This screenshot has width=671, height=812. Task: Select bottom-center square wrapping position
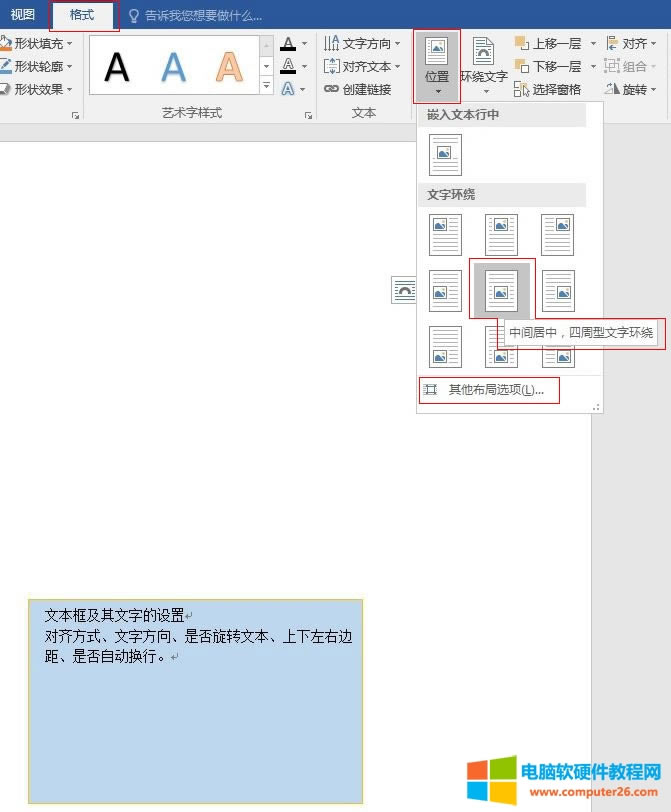pyautogui.click(x=501, y=346)
